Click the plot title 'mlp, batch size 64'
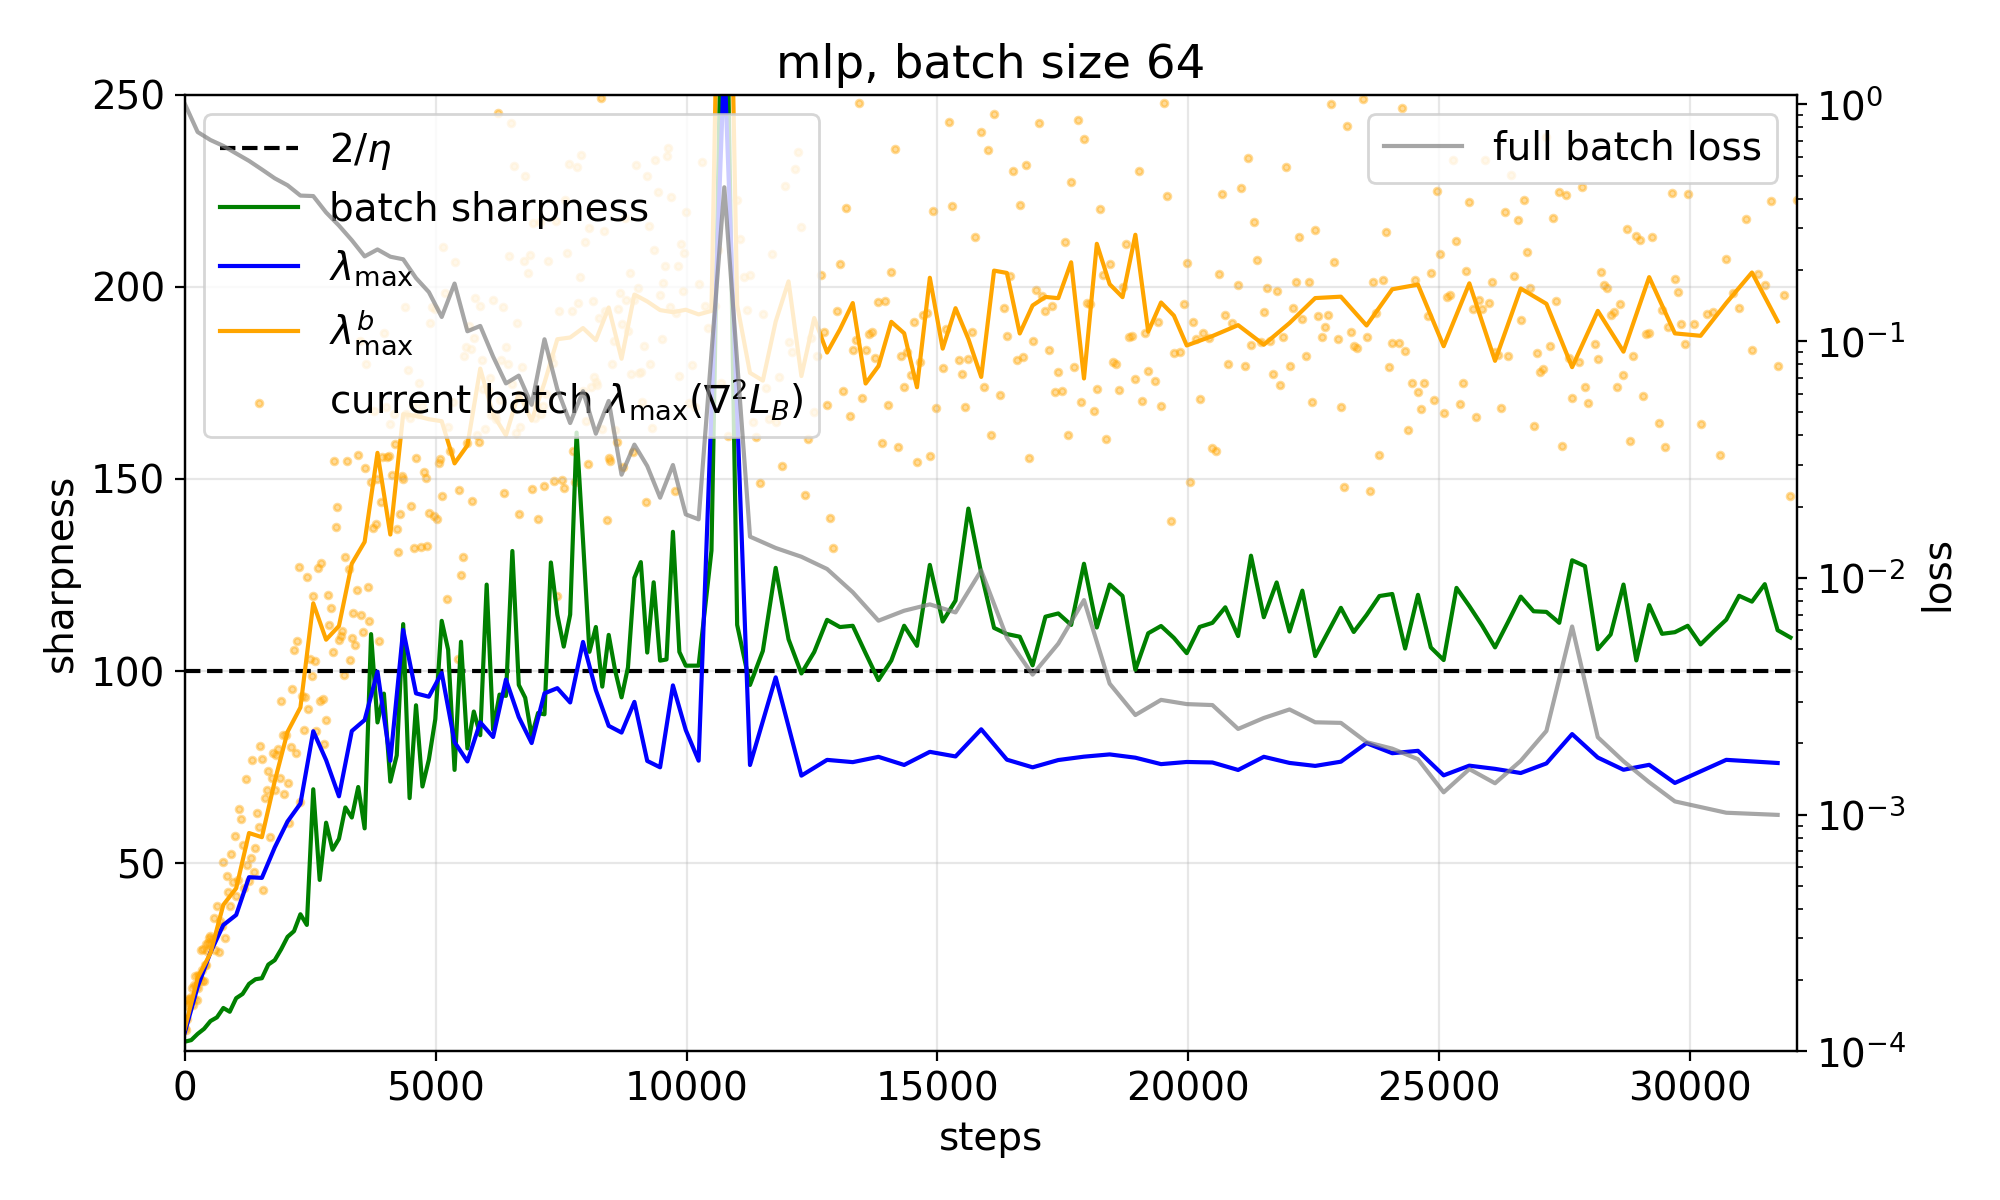Viewport: 2000px width, 1200px height. point(990,63)
